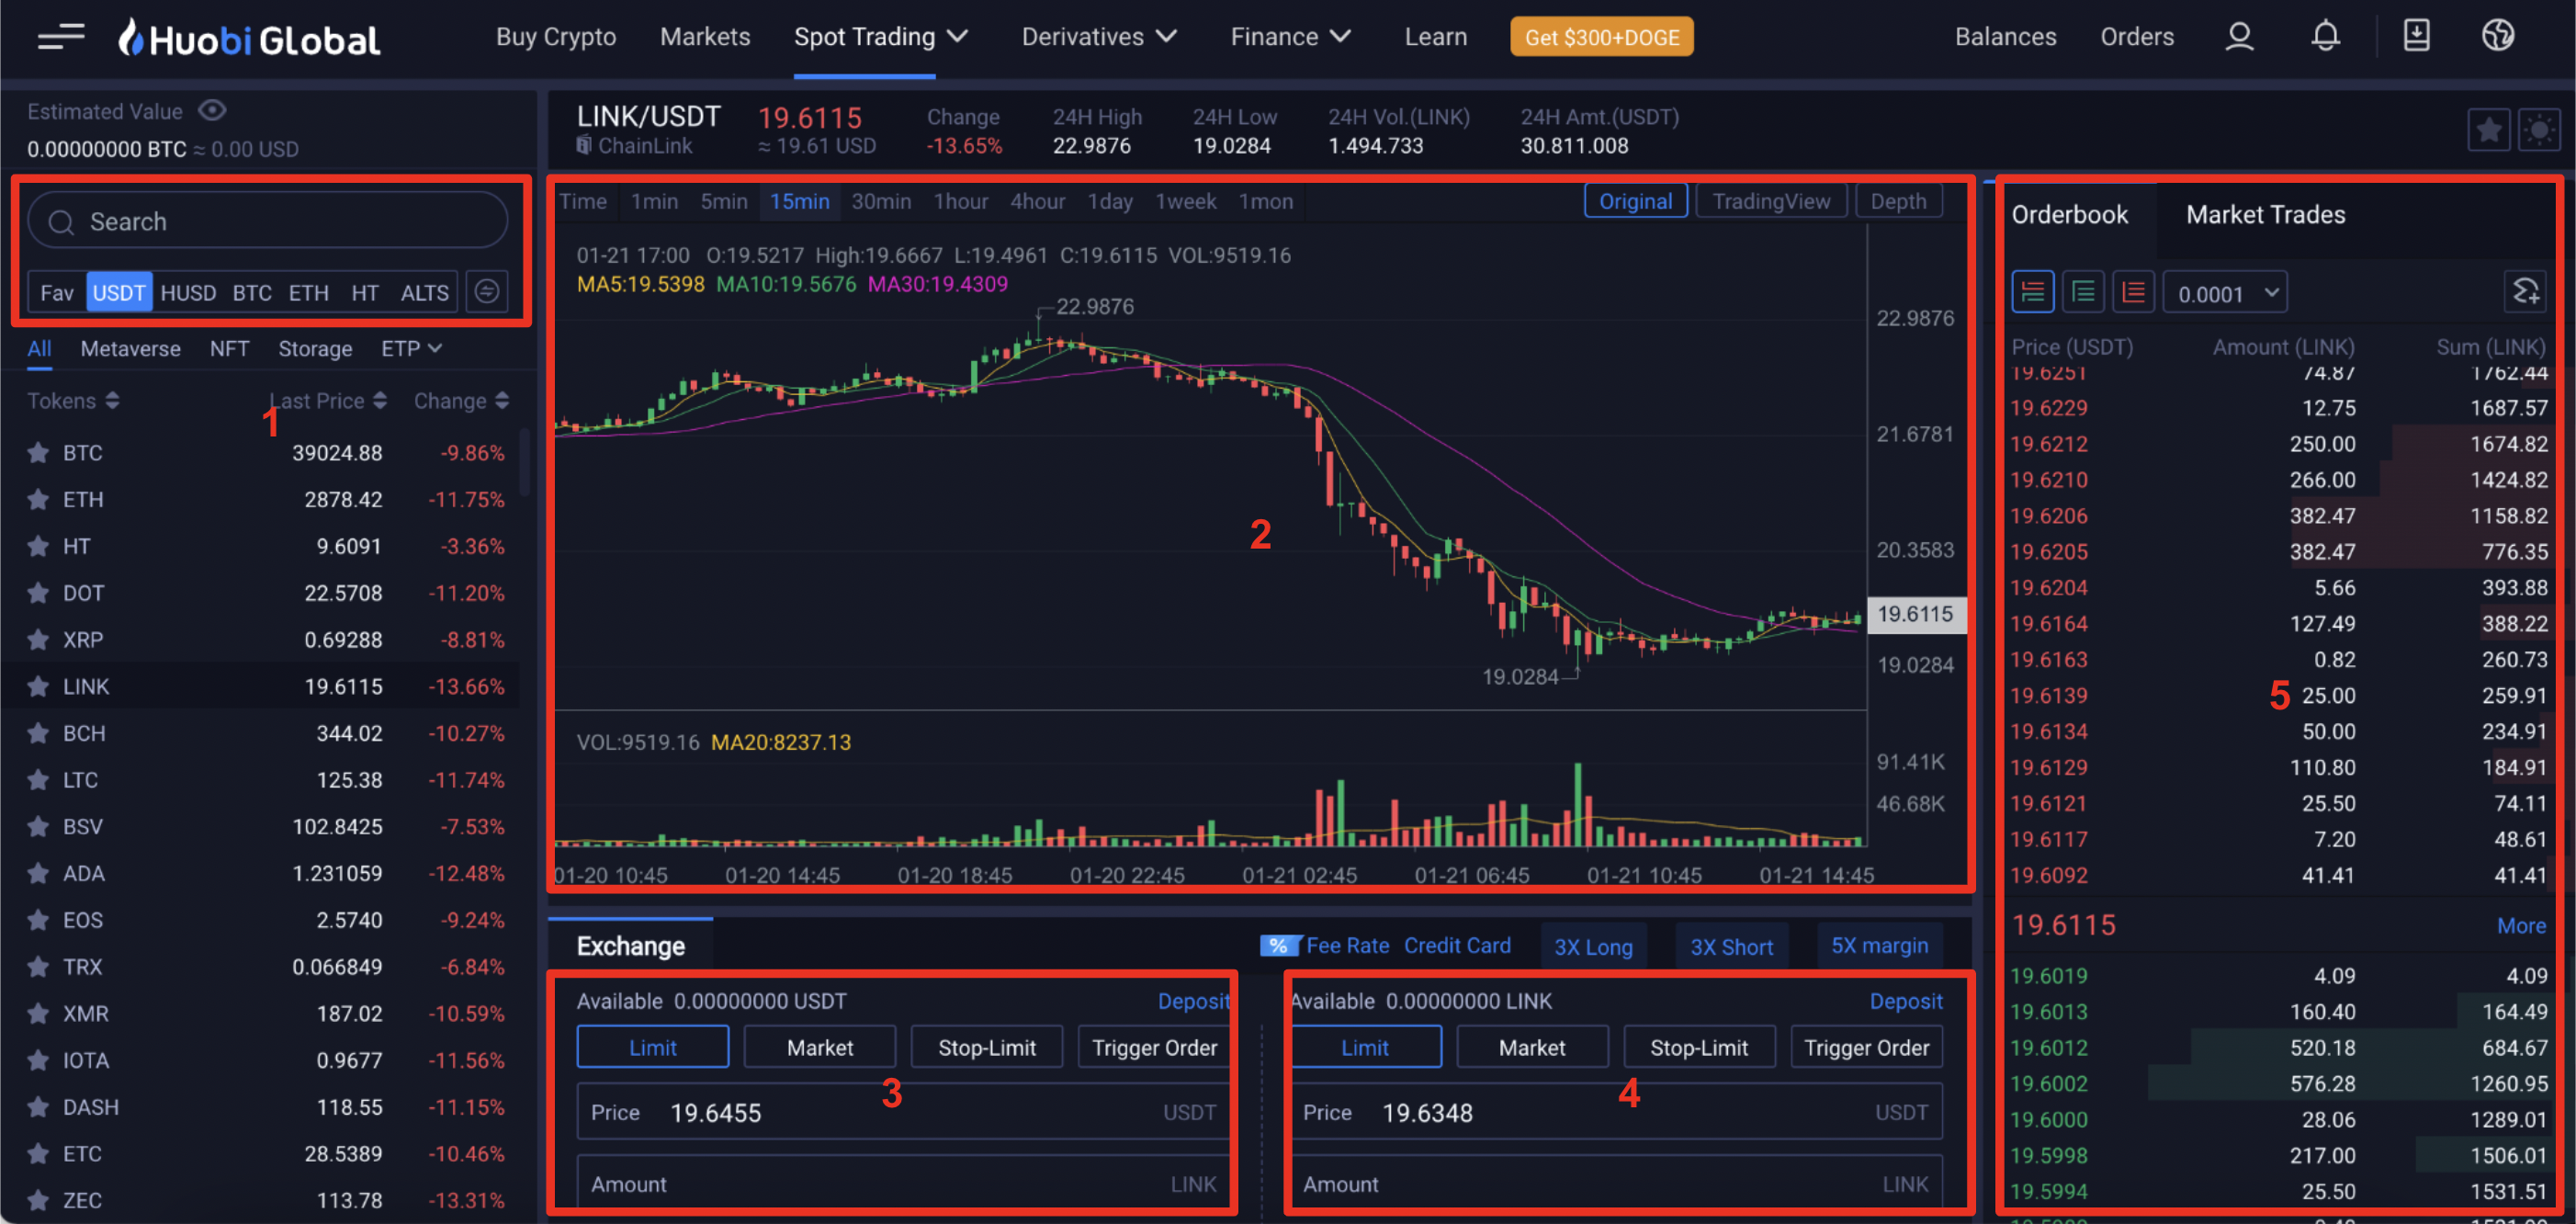Open the user account profile icon
Viewport: 2576px width, 1224px height.
[2239, 37]
